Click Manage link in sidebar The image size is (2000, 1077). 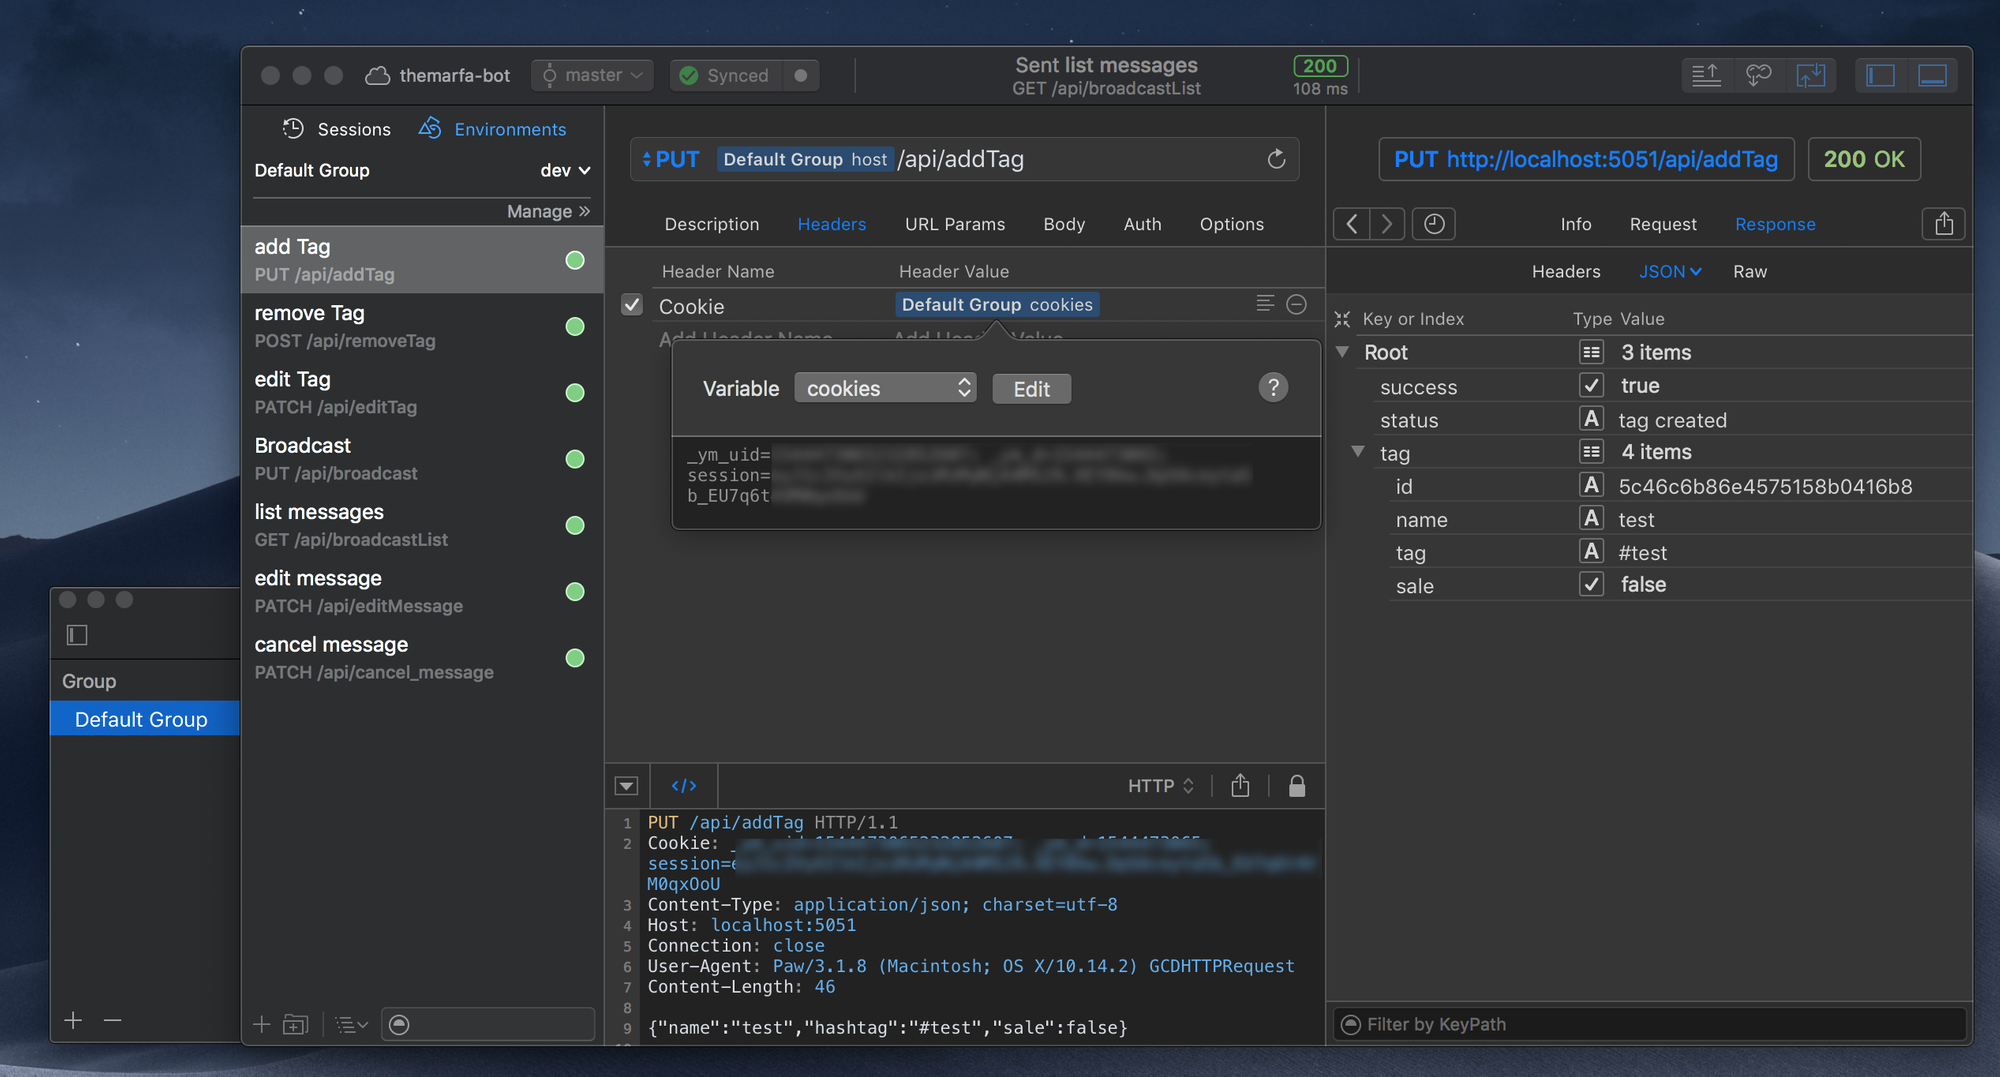point(547,211)
